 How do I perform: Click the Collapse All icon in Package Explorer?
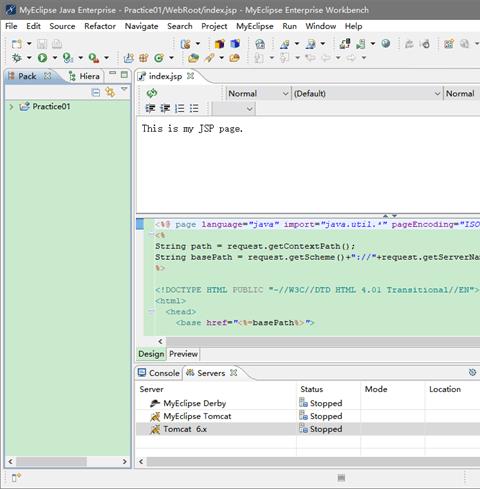point(95,92)
